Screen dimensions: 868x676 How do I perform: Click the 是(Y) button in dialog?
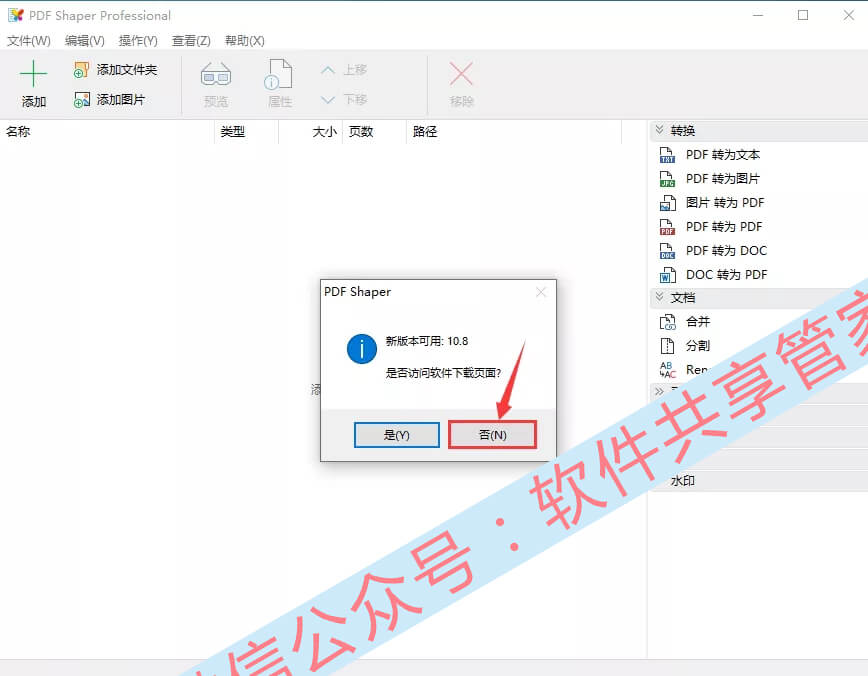tap(396, 435)
